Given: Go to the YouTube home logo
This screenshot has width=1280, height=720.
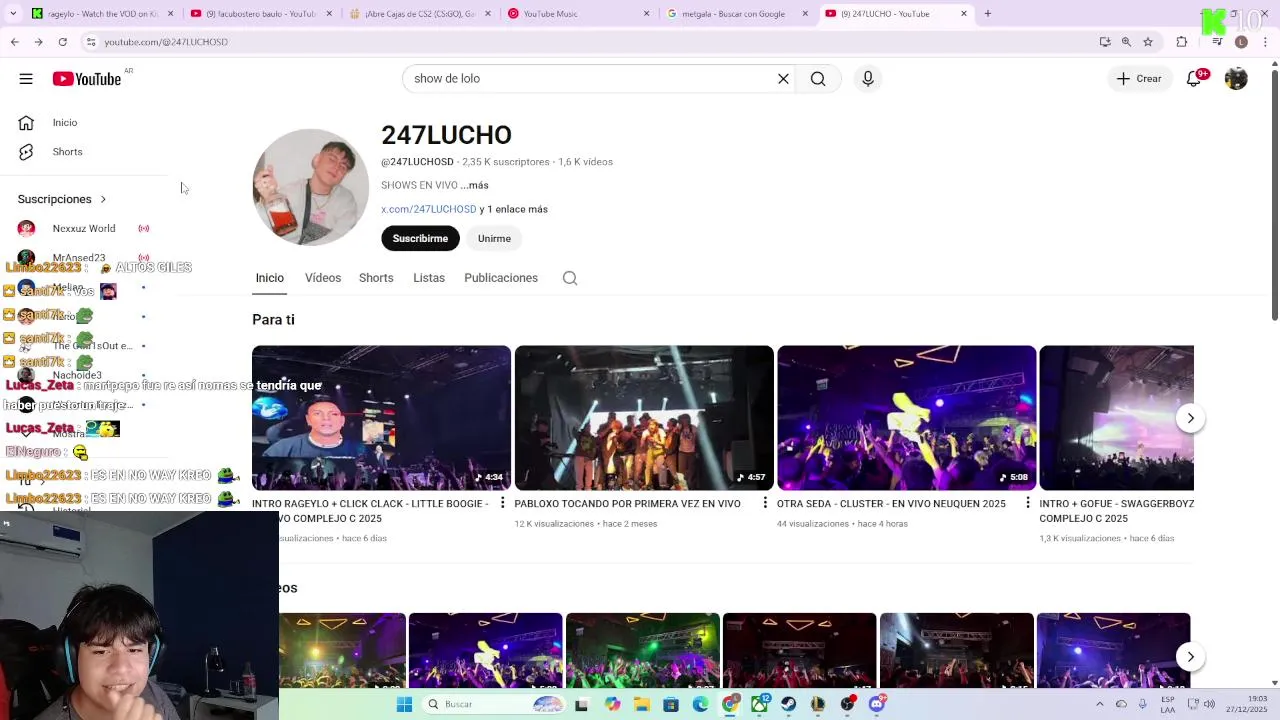Looking at the screenshot, I should tap(87, 79).
